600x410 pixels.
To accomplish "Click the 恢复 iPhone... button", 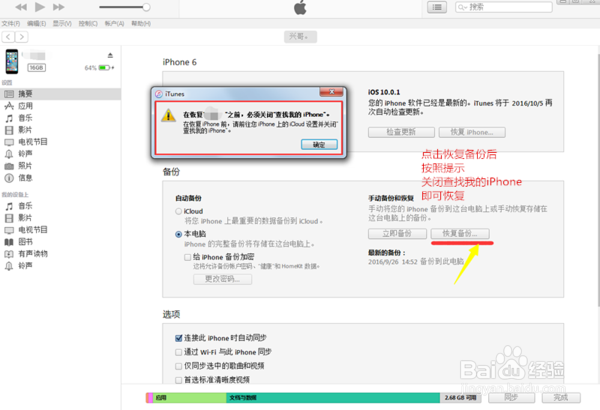I will tap(472, 132).
